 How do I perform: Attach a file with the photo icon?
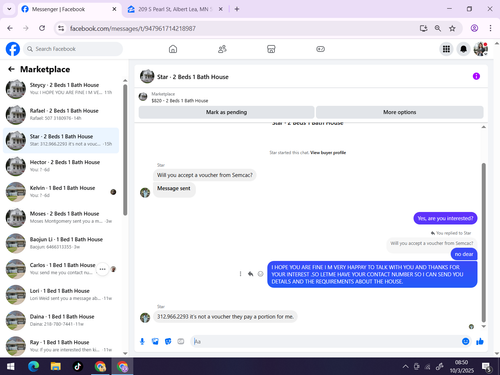point(155,341)
